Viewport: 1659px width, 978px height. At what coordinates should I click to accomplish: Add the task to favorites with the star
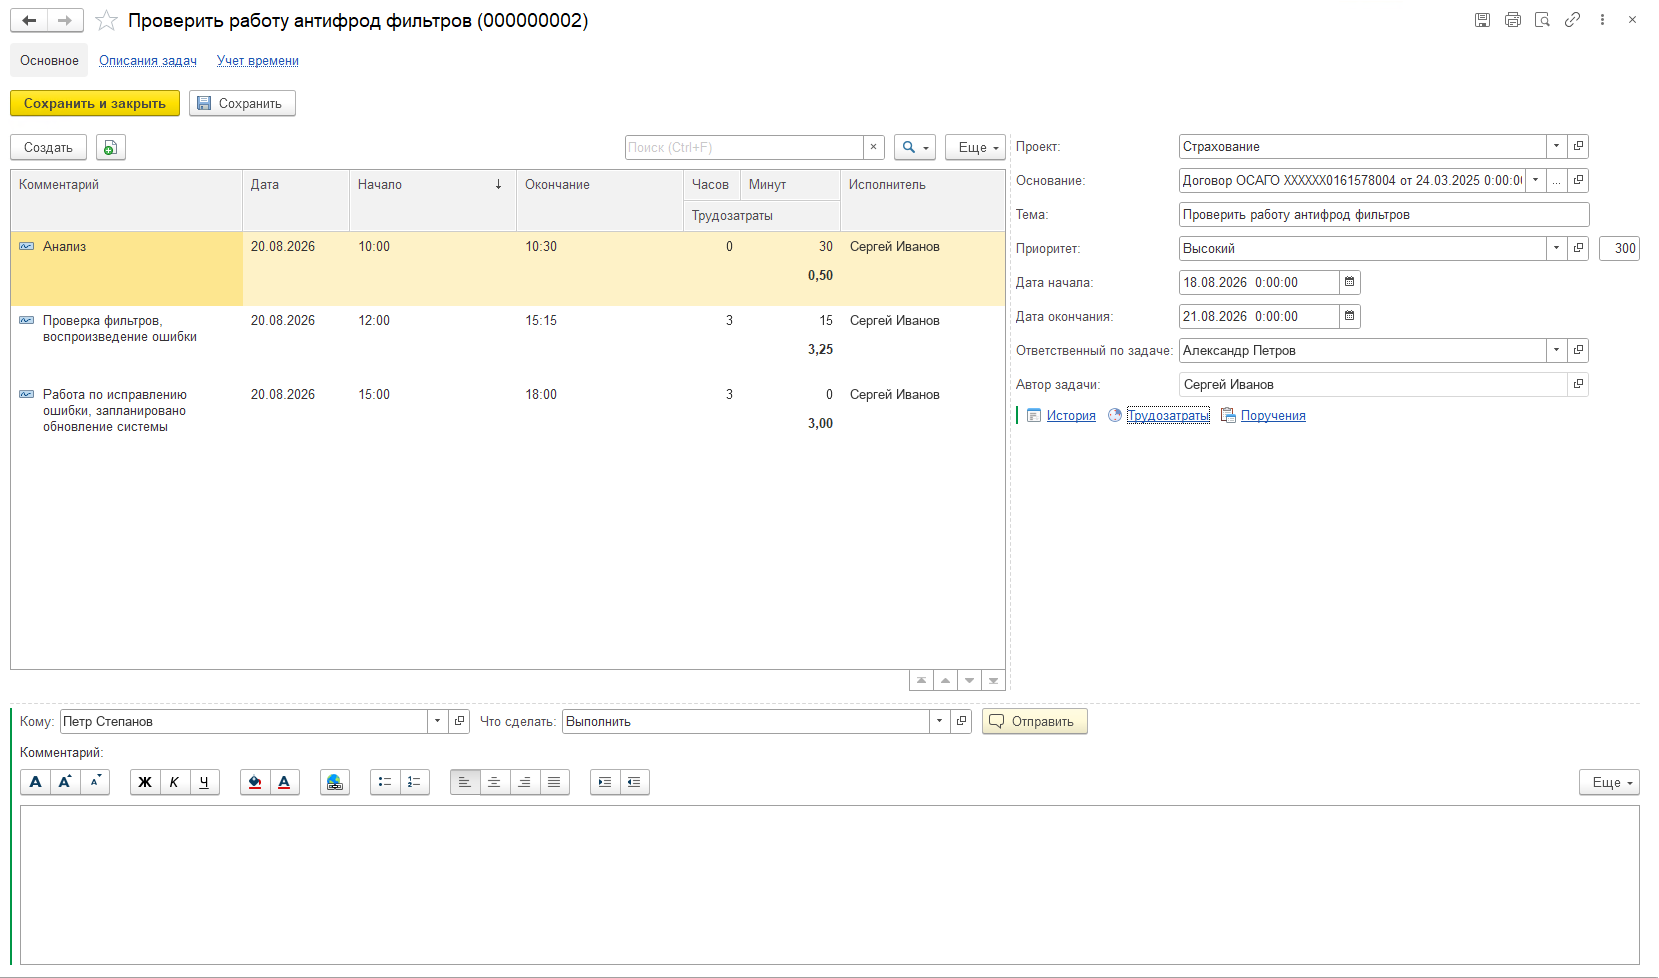coord(106,21)
